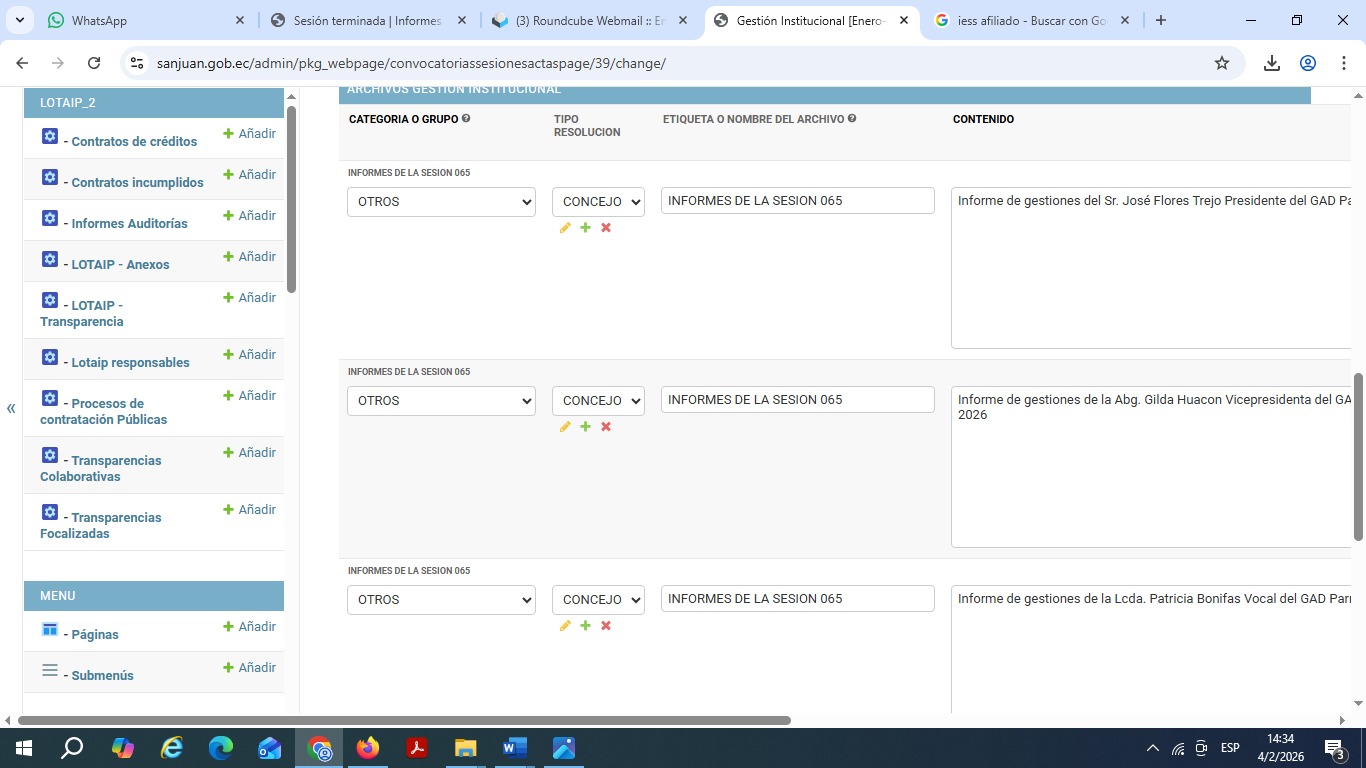Open the first row OTROS category dropdown
Screen dimensions: 1366x768
click(441, 202)
